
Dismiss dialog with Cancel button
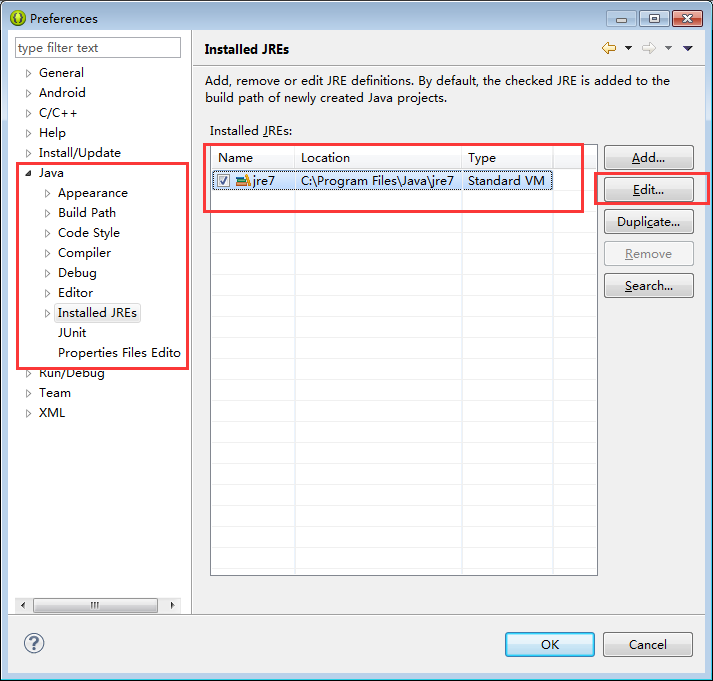click(x=648, y=644)
